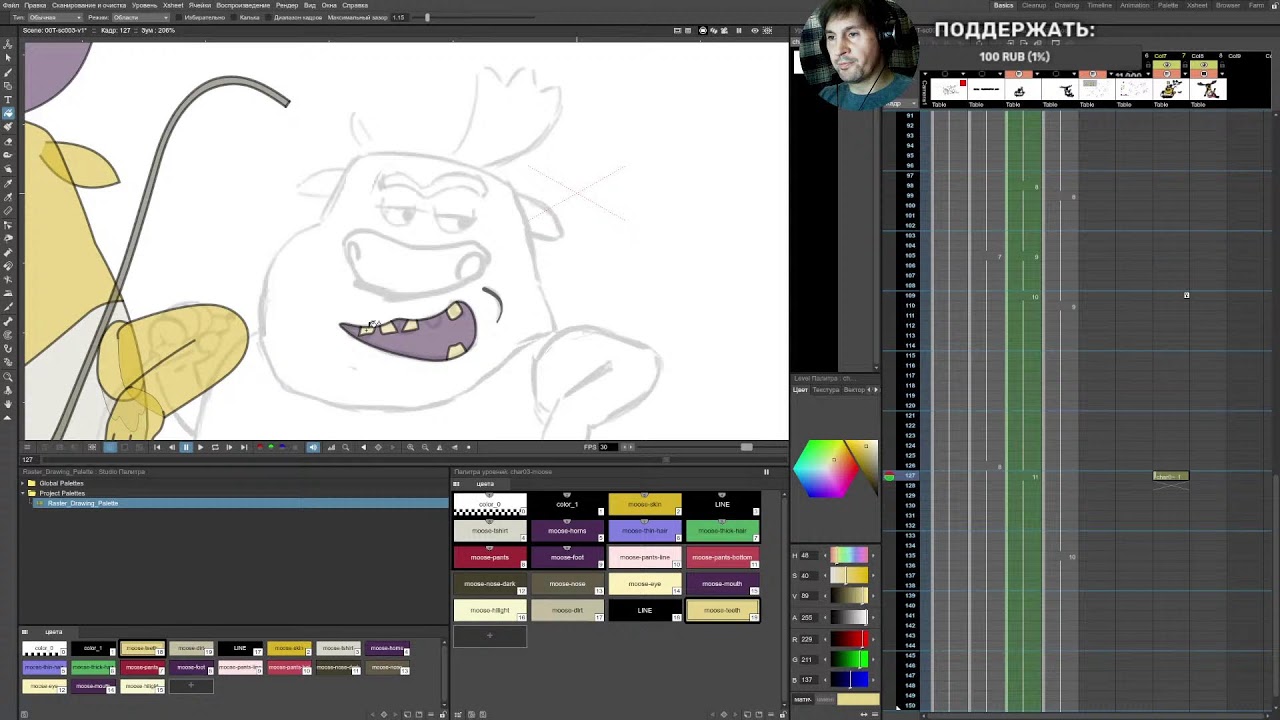The width and height of the screenshot is (1280, 720).
Task: Toggle blue channel in viewer bar
Action: [x=281, y=447]
